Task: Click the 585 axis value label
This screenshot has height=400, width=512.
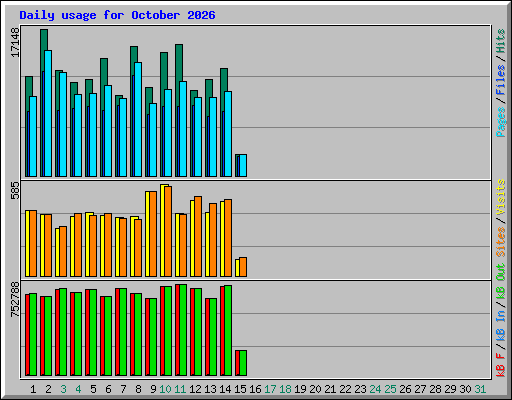Action: coord(15,190)
